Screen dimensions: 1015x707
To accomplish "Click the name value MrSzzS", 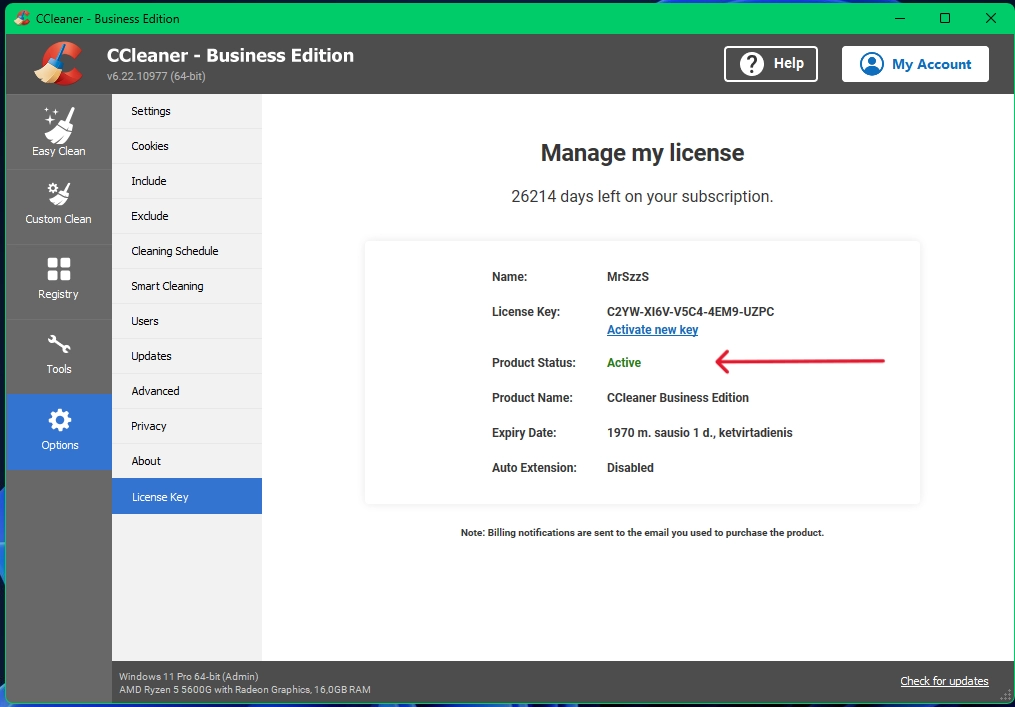I will [627, 276].
